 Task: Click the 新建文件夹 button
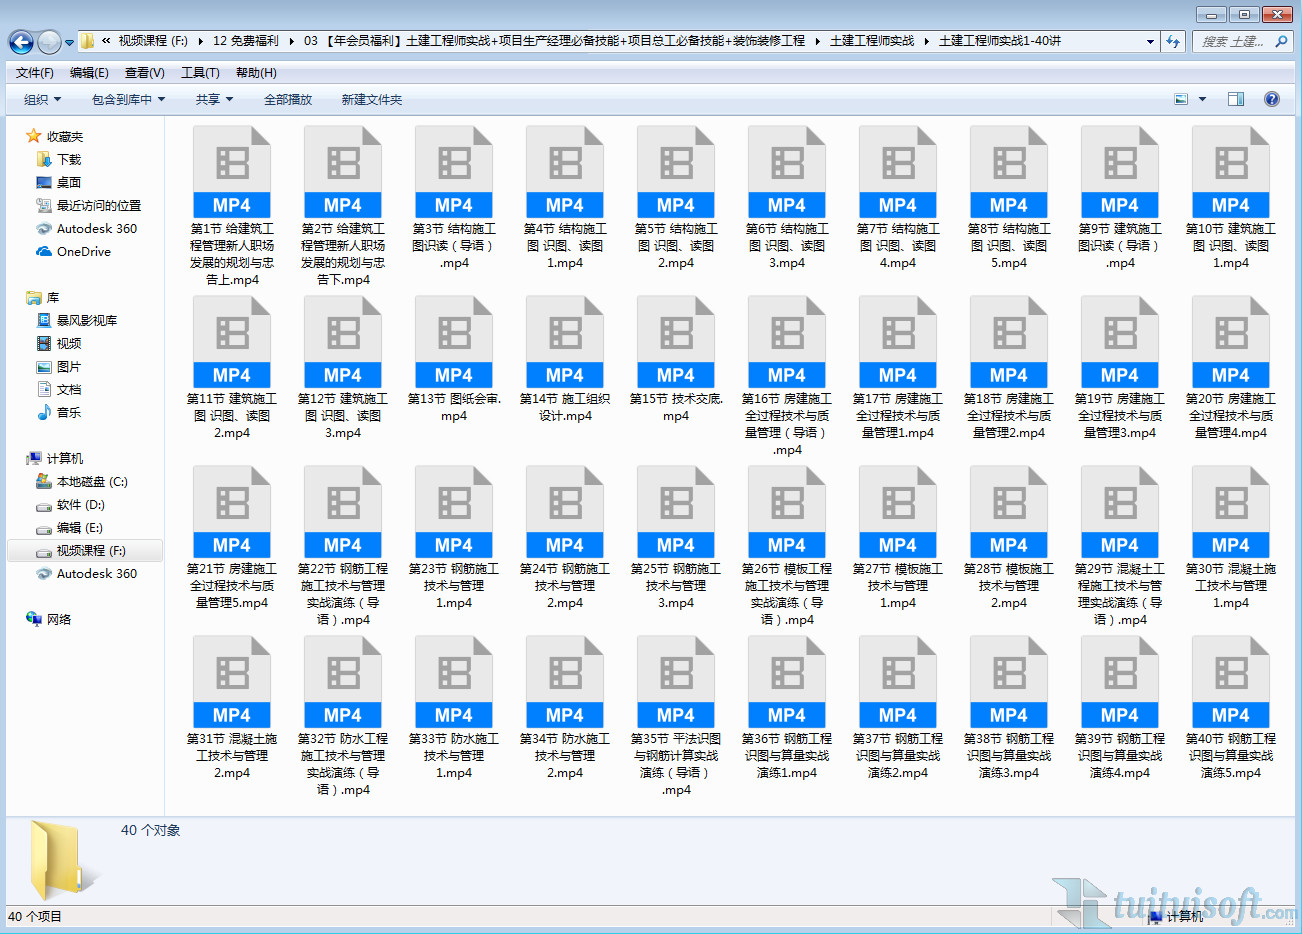[372, 100]
